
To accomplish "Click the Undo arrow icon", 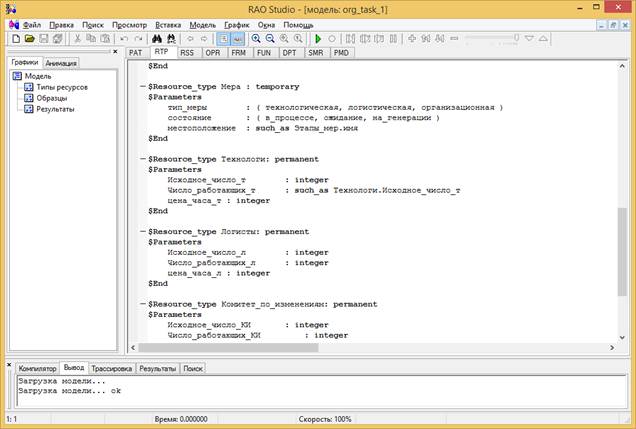I will coord(124,39).
